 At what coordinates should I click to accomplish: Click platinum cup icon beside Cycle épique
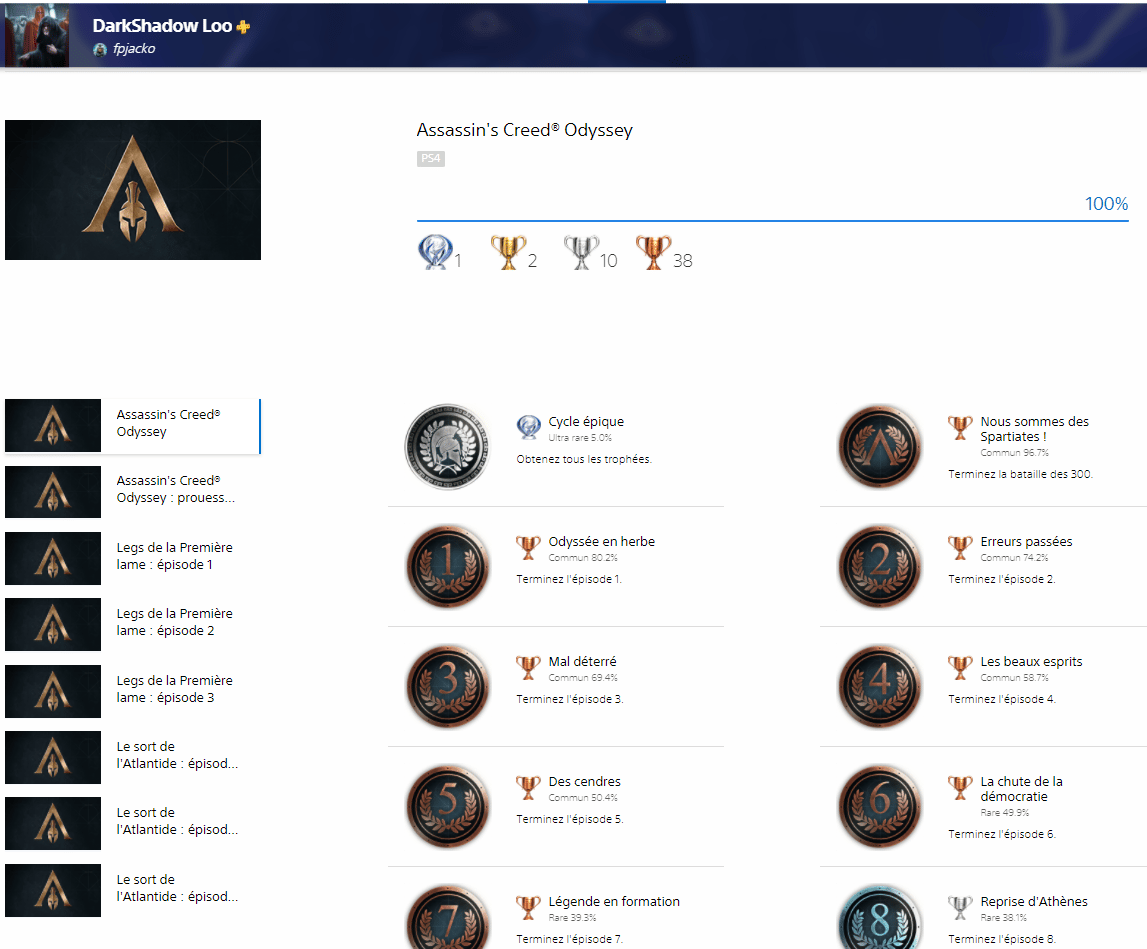(x=528, y=427)
